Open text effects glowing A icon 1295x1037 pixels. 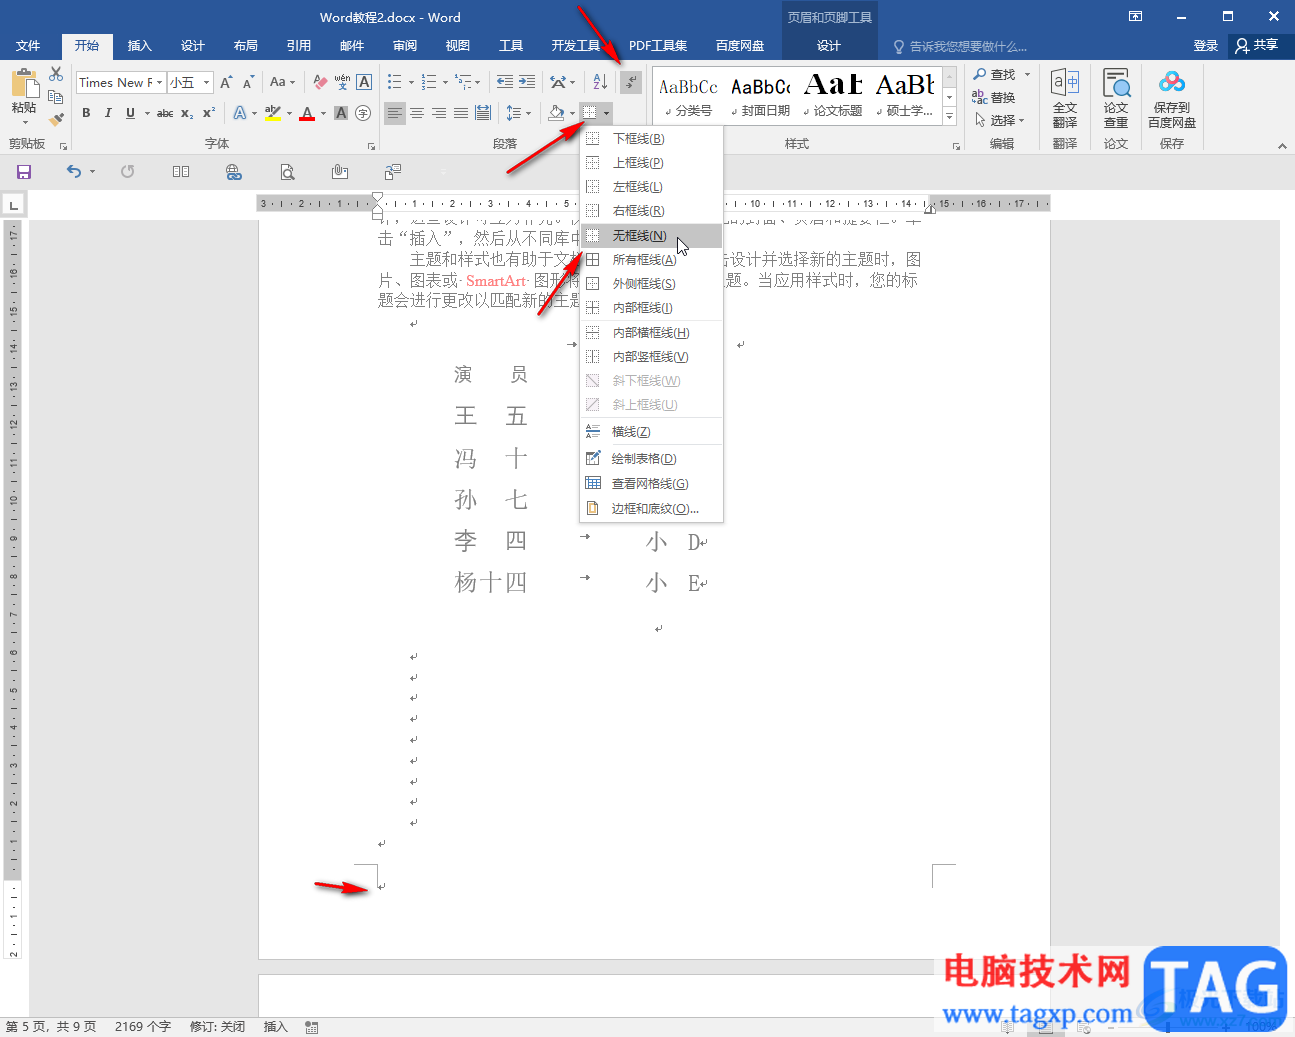240,113
